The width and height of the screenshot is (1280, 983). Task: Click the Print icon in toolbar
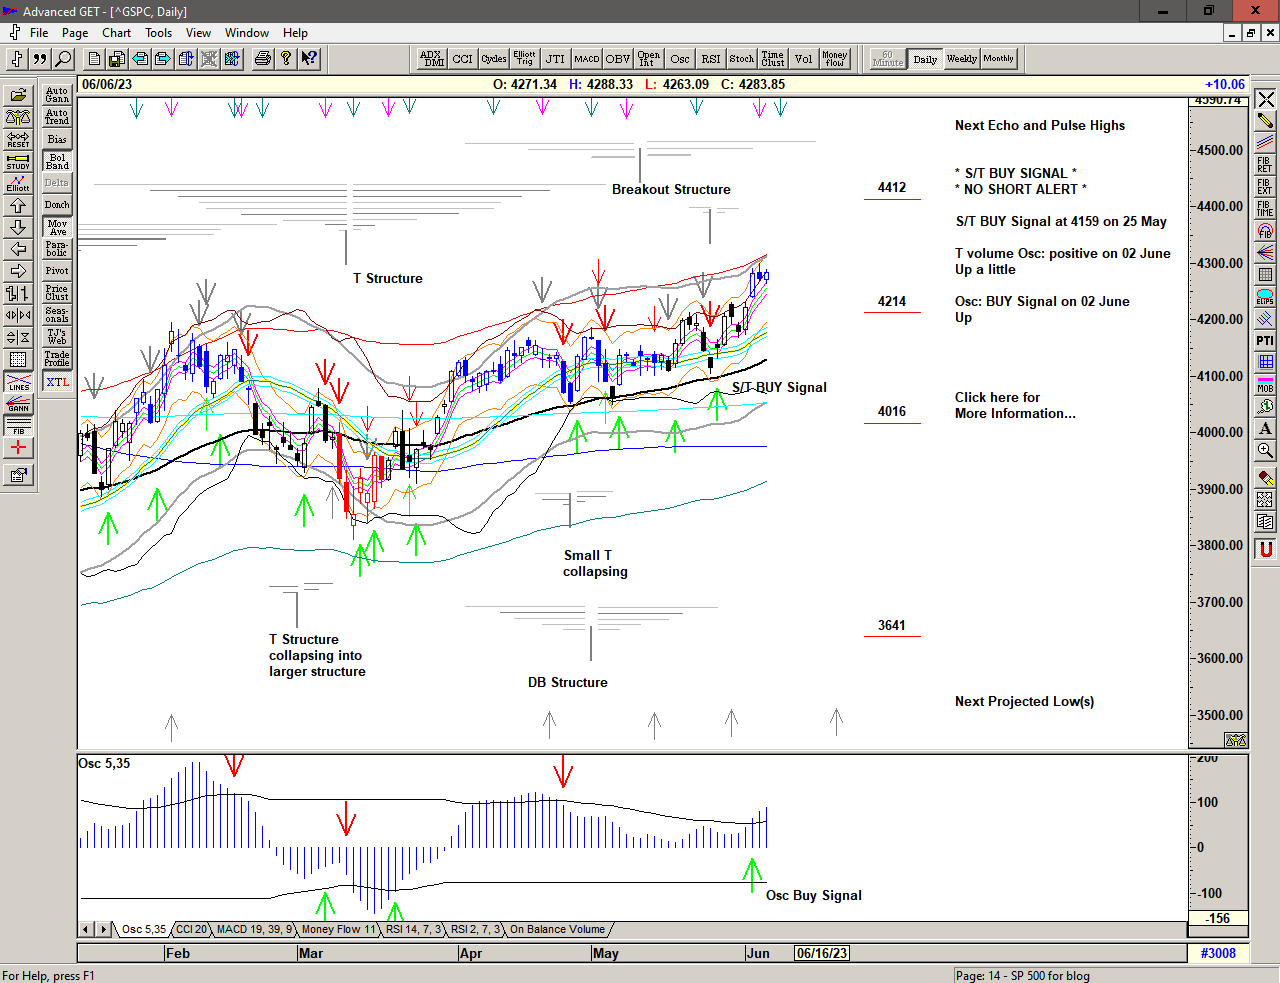pyautogui.click(x=262, y=59)
